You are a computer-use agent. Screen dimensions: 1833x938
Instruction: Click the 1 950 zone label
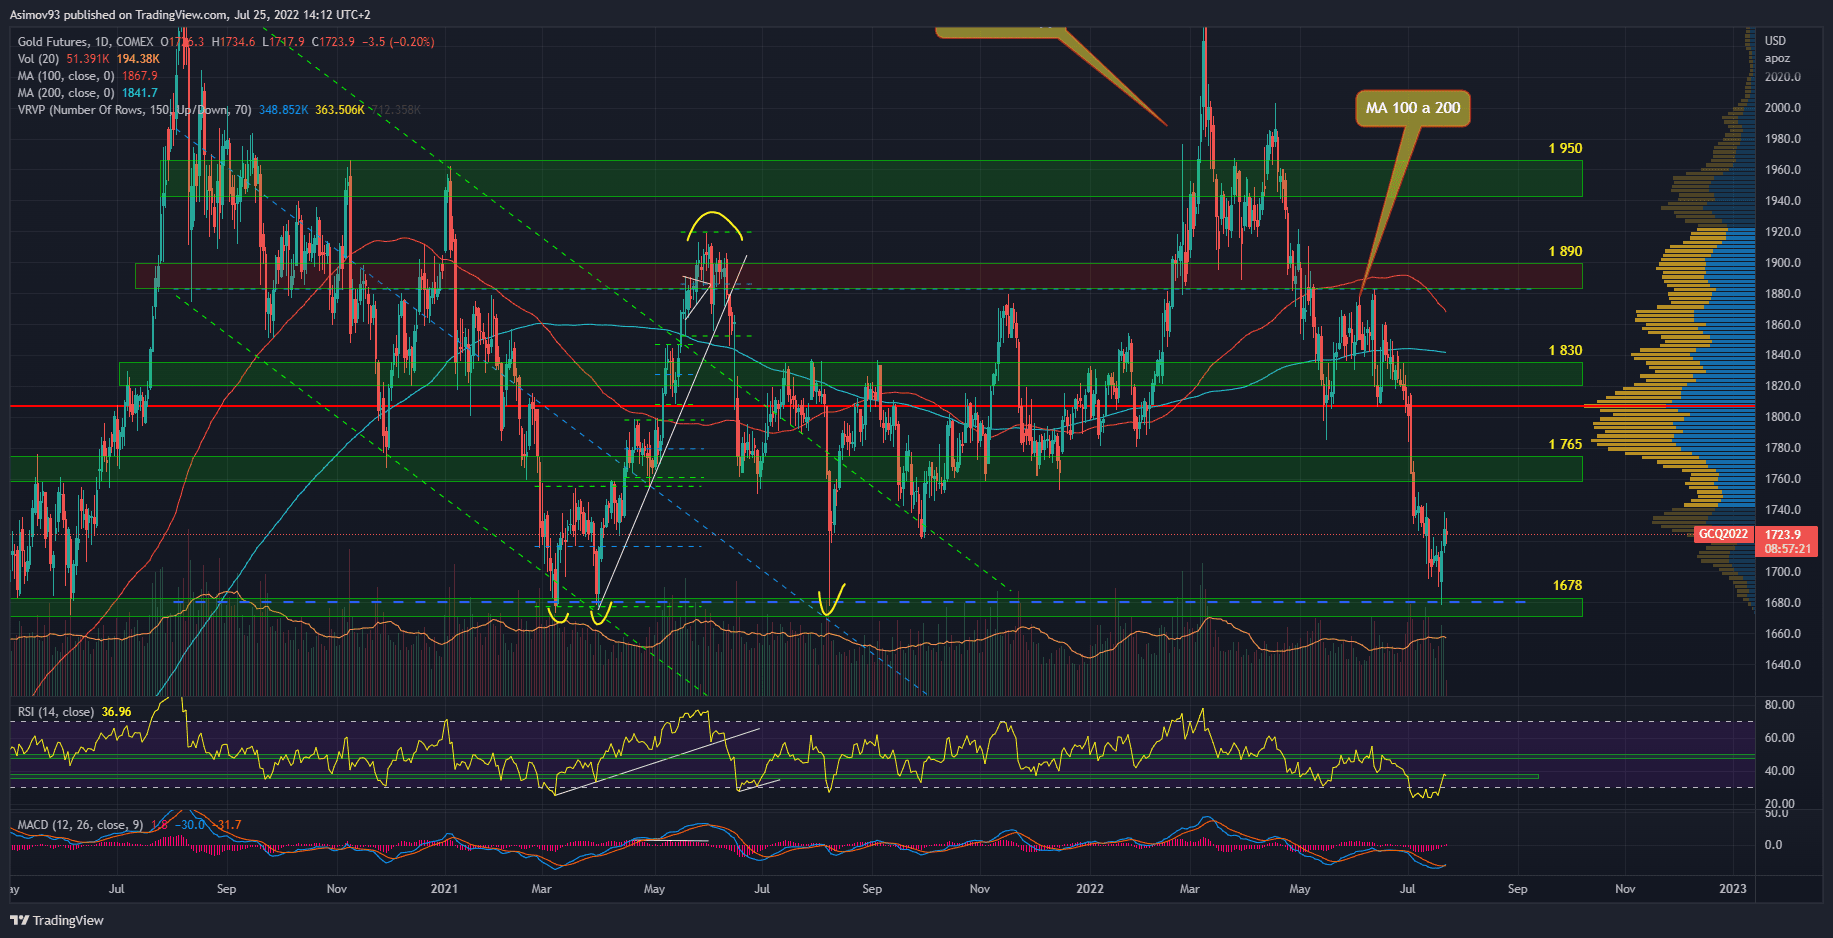1565,149
